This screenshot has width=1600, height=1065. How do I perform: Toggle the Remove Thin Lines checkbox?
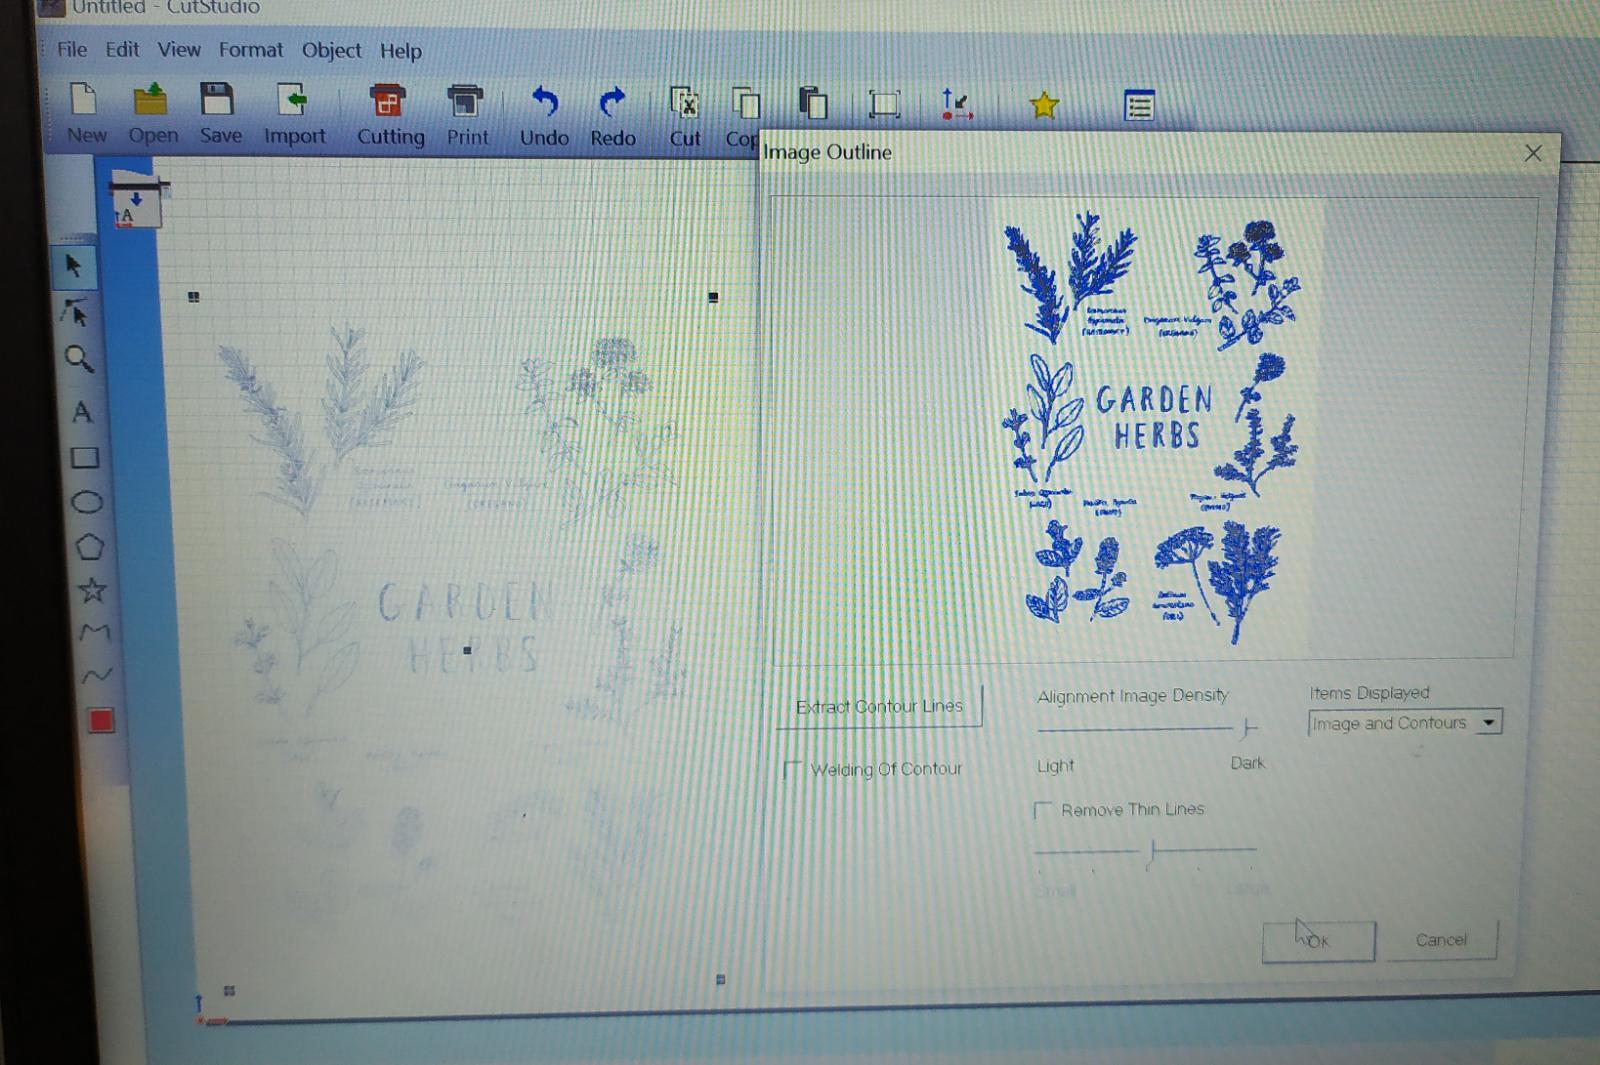(x=1043, y=810)
